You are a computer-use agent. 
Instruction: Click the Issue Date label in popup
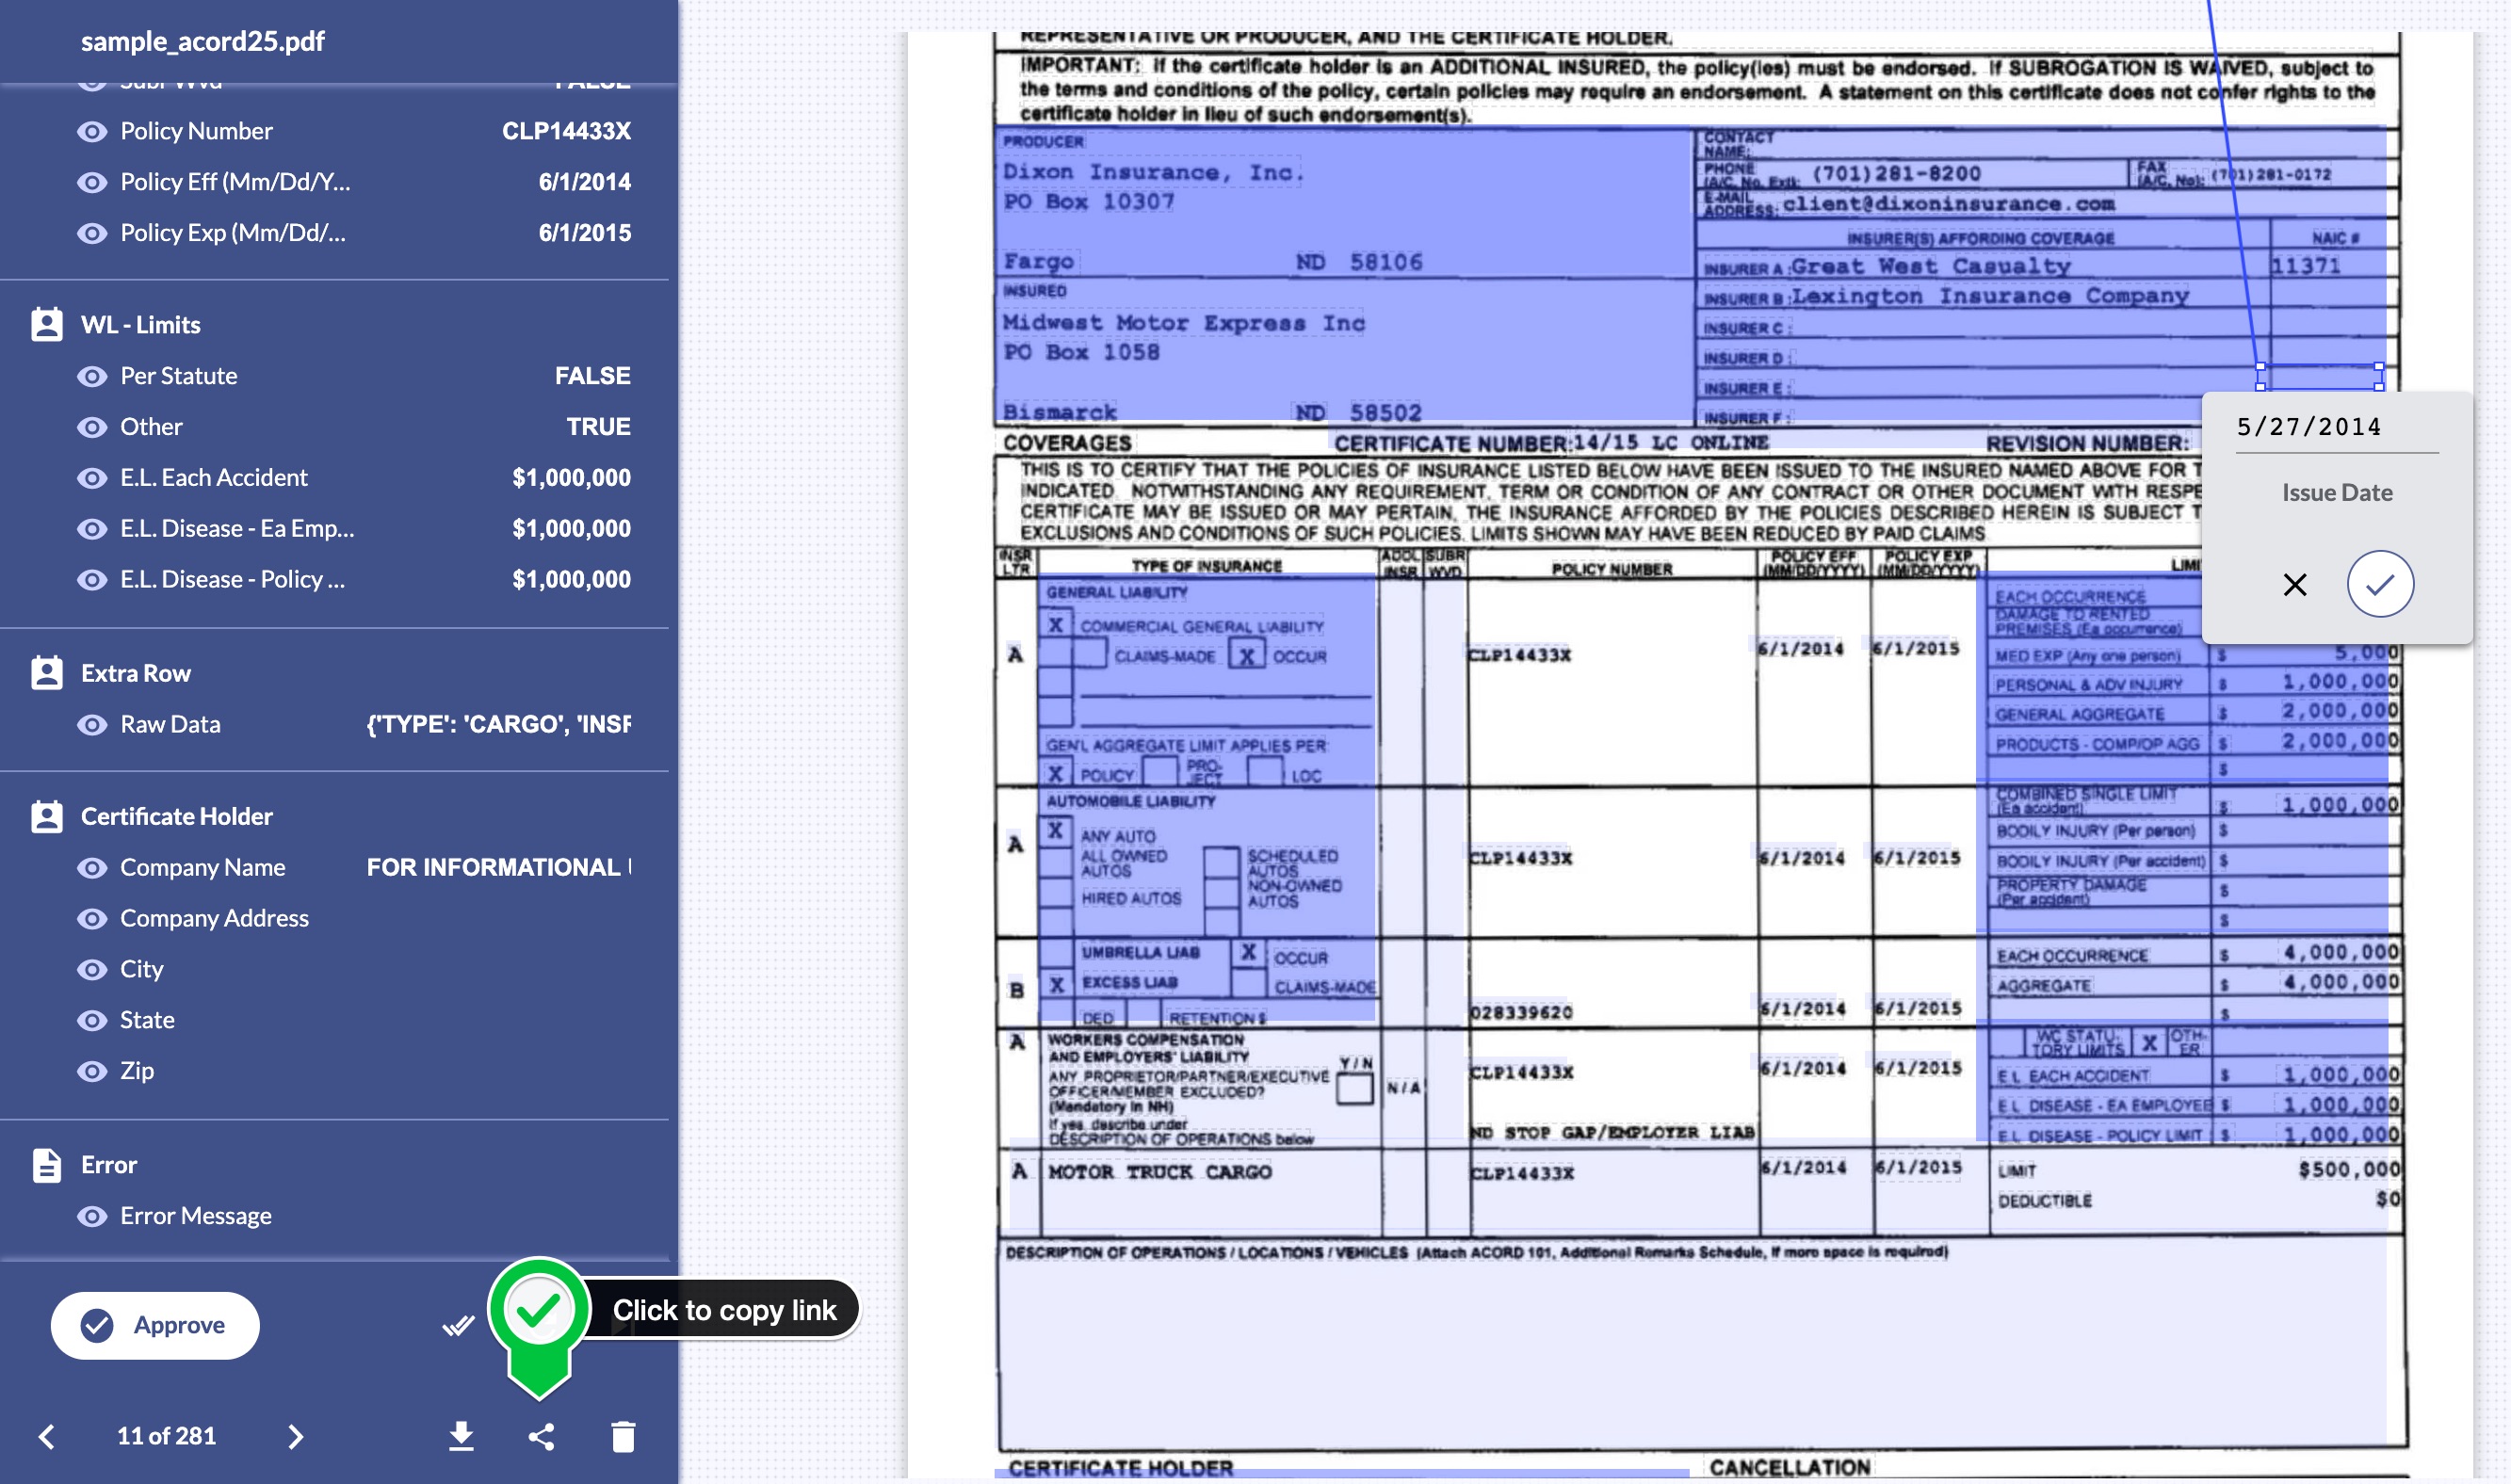[x=2337, y=493]
